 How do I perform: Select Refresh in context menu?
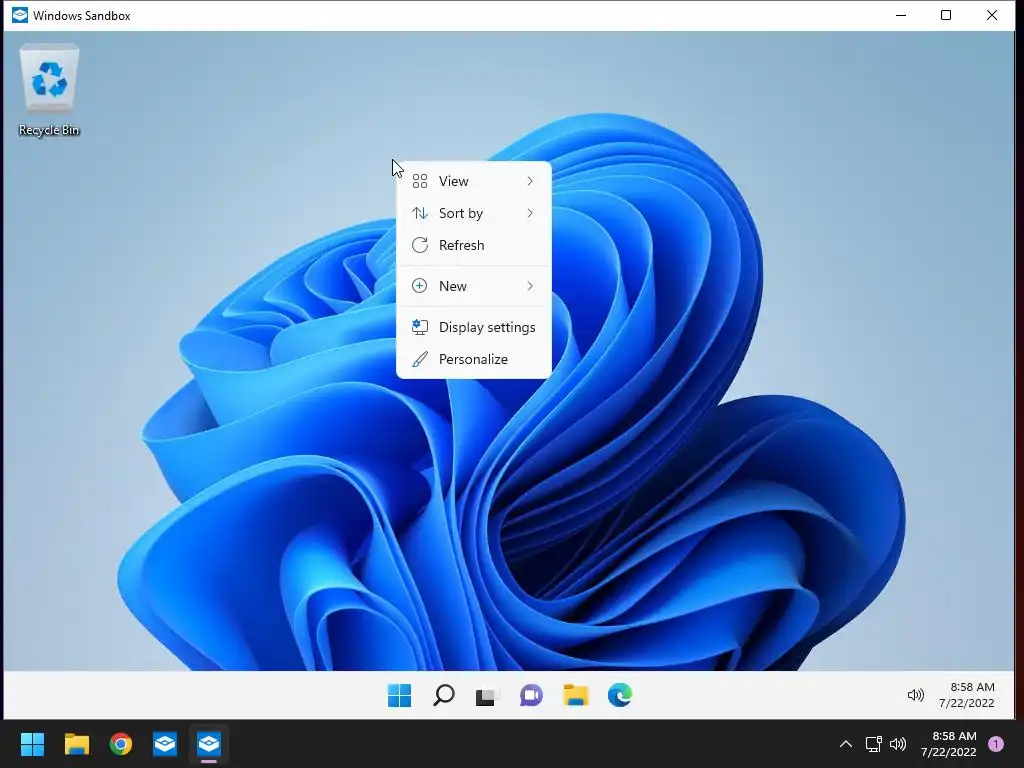(473, 245)
